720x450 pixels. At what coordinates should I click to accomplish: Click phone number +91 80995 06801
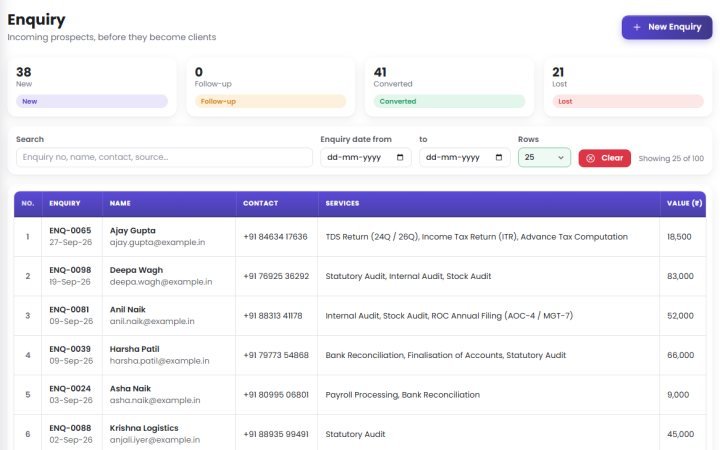point(276,395)
